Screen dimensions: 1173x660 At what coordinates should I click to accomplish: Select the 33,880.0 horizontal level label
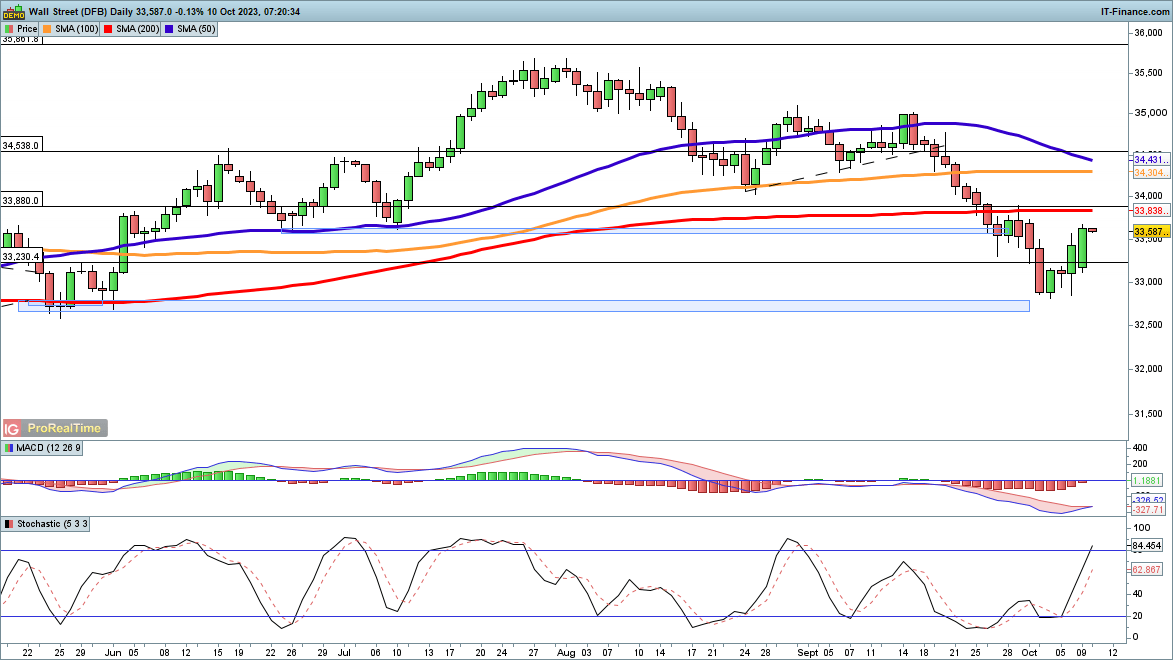(x=21, y=201)
